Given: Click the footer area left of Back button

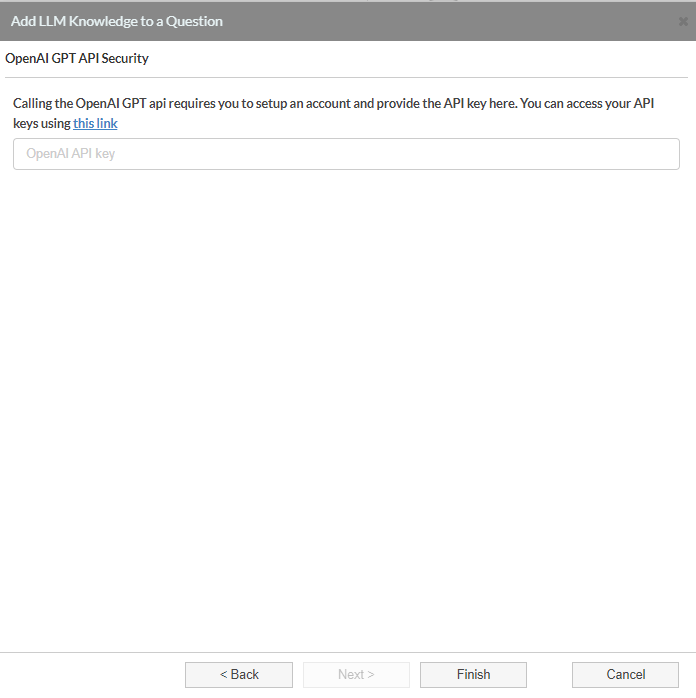Looking at the screenshot, I should [x=93, y=674].
